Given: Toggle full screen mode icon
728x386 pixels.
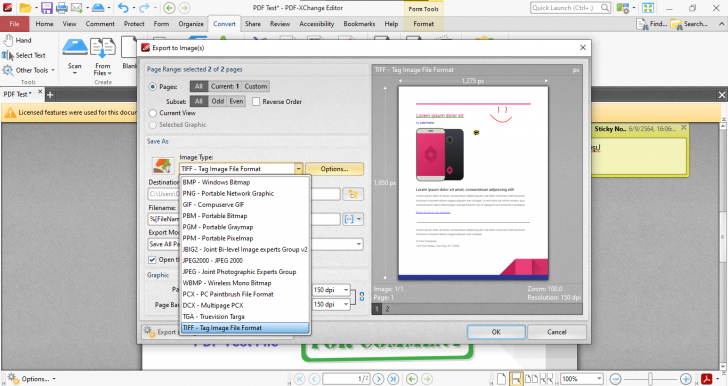Looking at the screenshot, I should pos(648,8).
